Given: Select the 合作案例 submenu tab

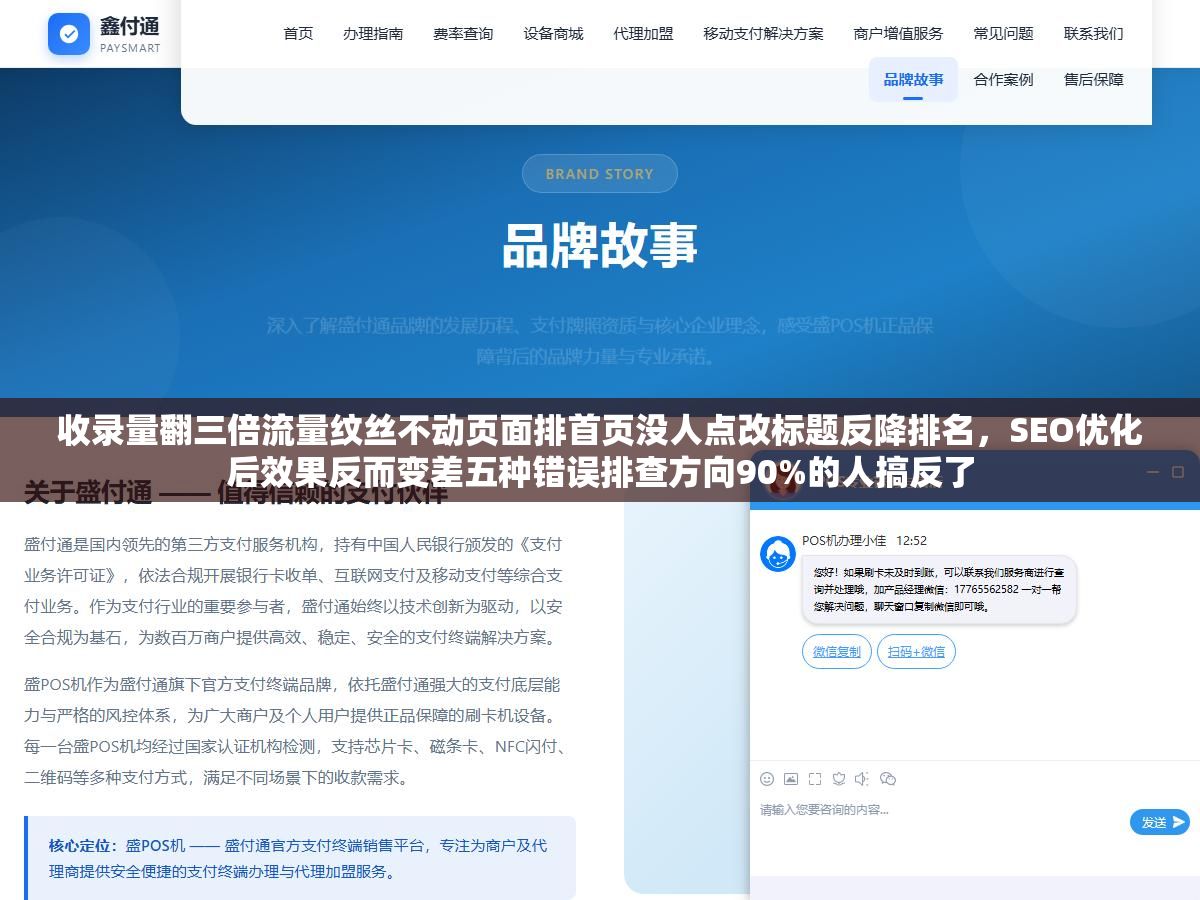Looking at the screenshot, I should click(x=1003, y=79).
